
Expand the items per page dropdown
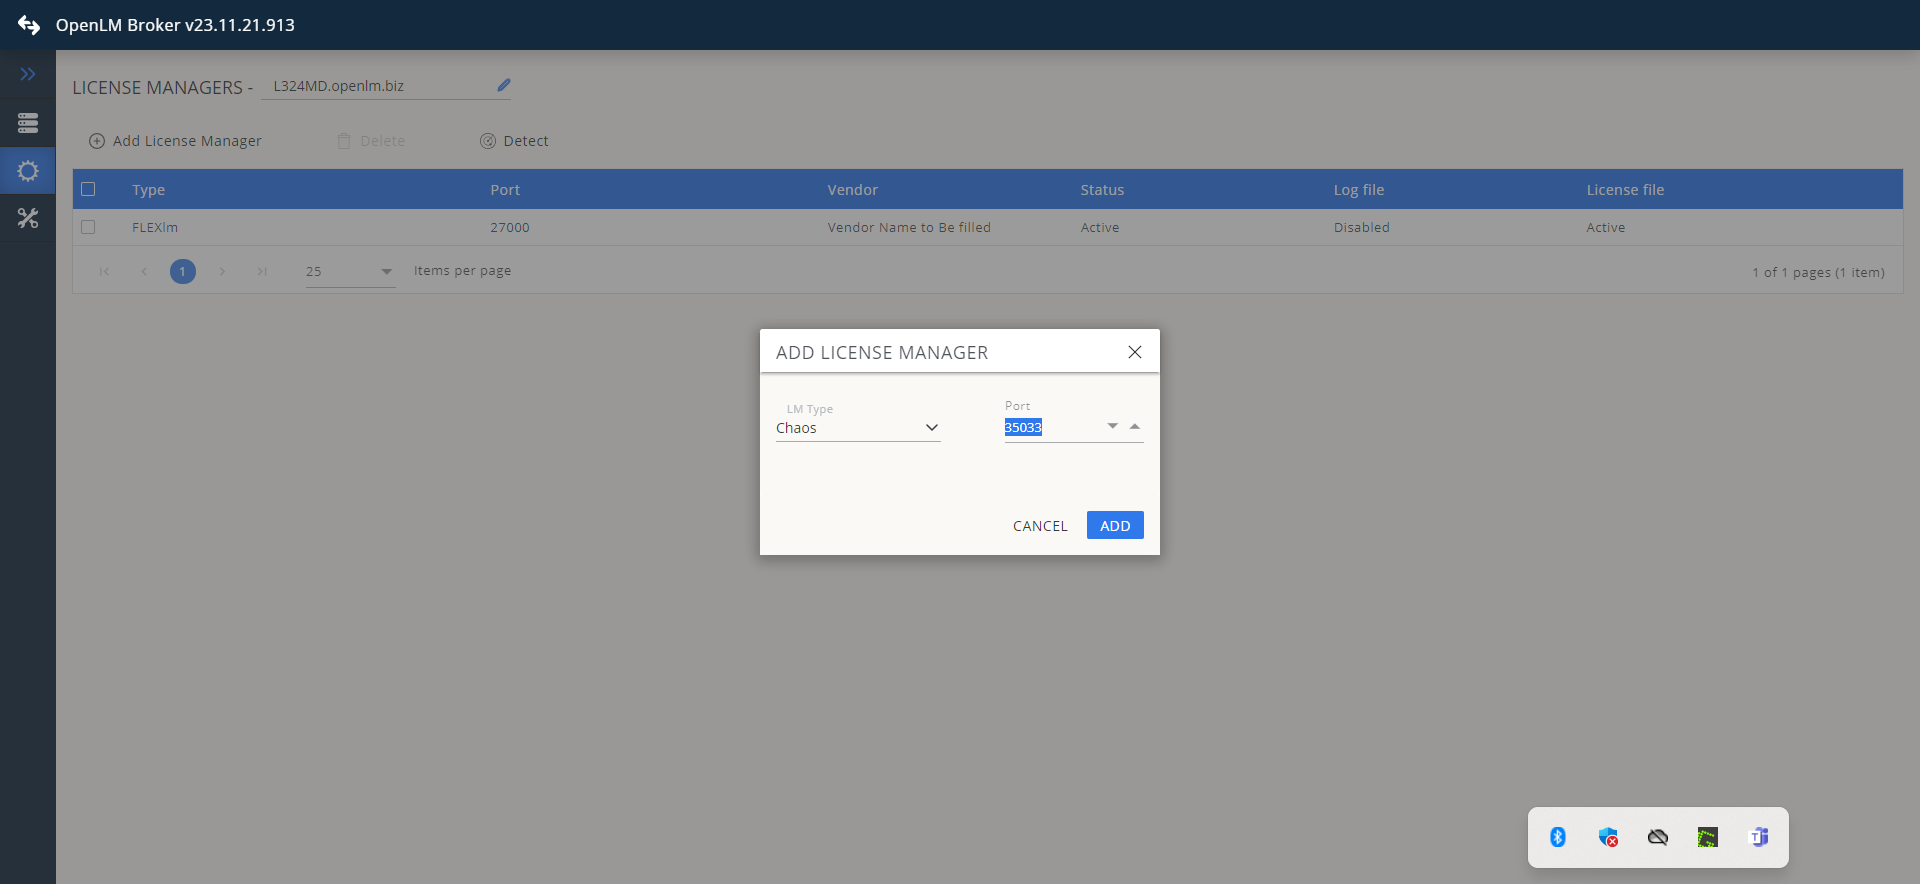tap(386, 271)
